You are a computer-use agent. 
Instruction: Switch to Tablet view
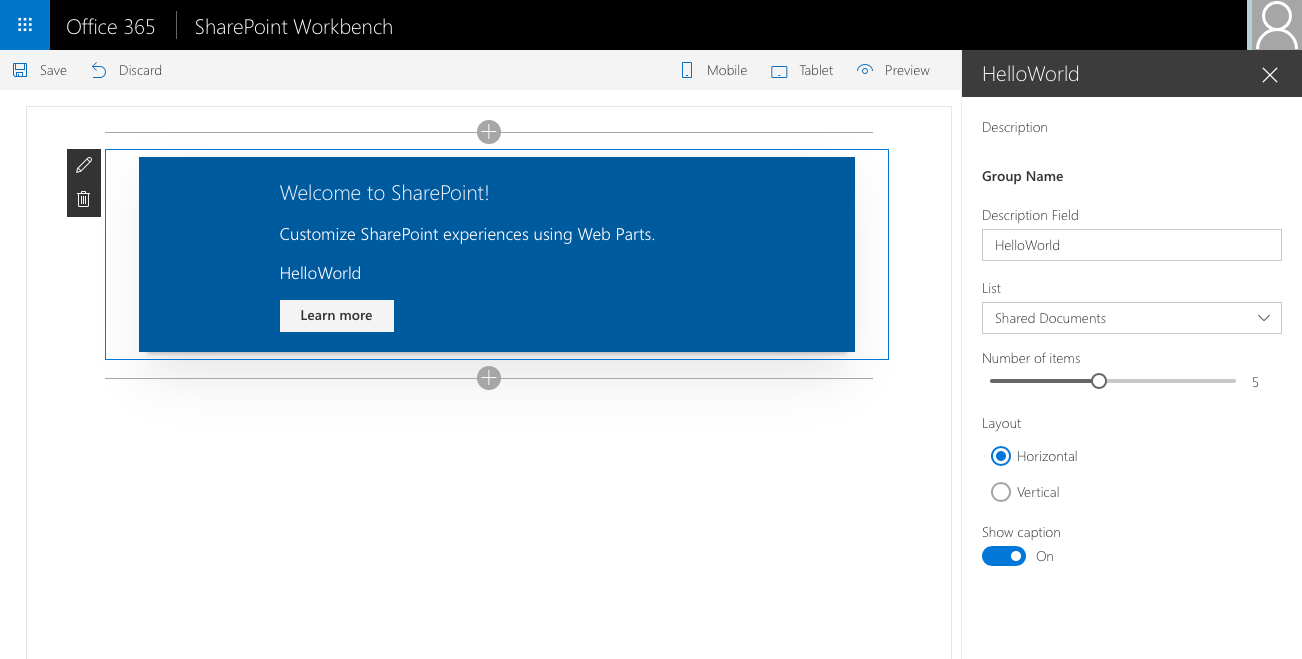click(802, 70)
